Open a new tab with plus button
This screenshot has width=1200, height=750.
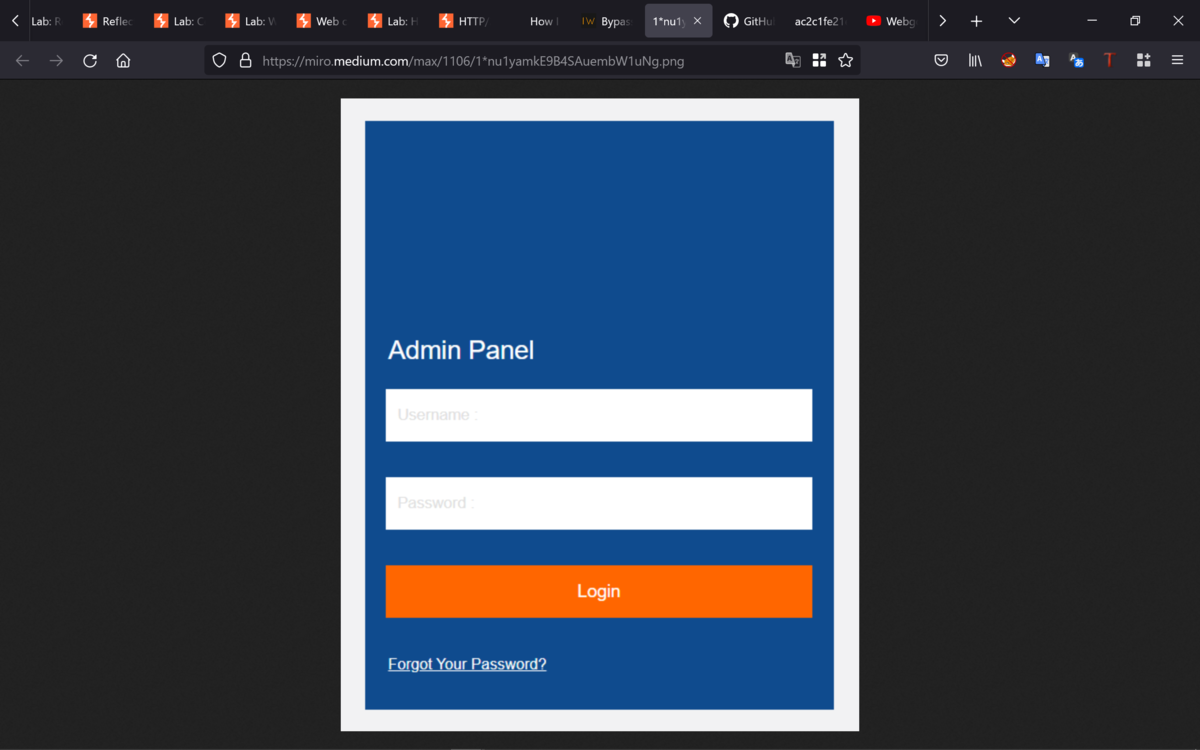[x=977, y=21]
